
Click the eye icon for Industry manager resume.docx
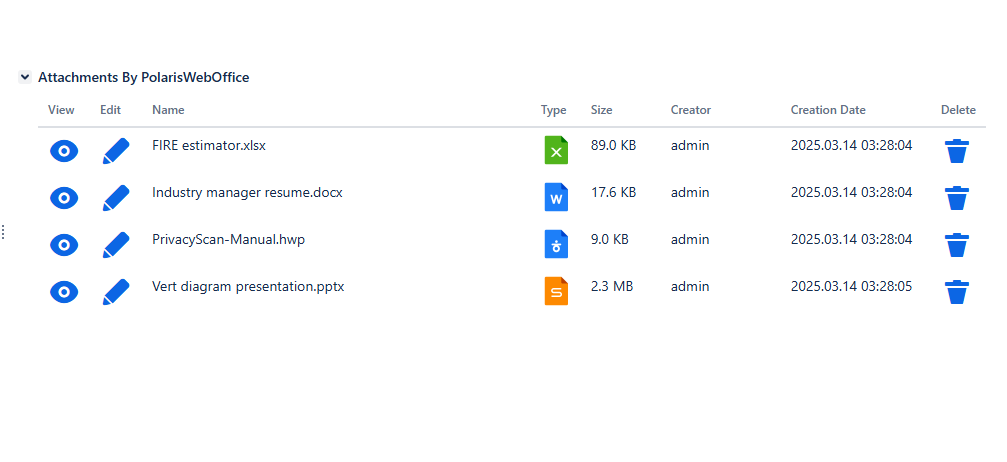tap(63, 198)
